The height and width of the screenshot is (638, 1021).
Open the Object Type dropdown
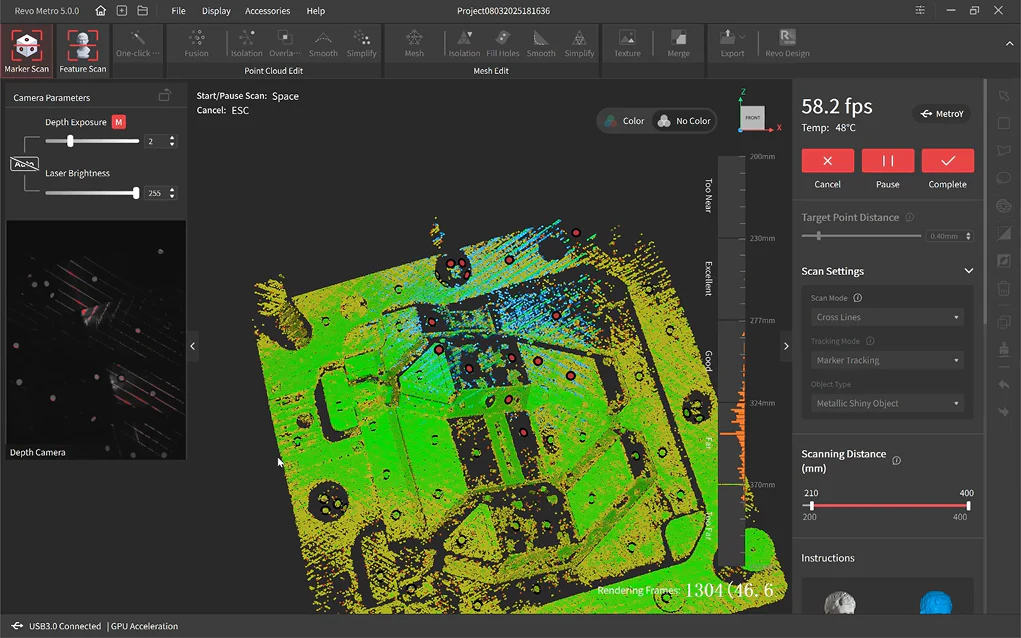pyautogui.click(x=886, y=403)
